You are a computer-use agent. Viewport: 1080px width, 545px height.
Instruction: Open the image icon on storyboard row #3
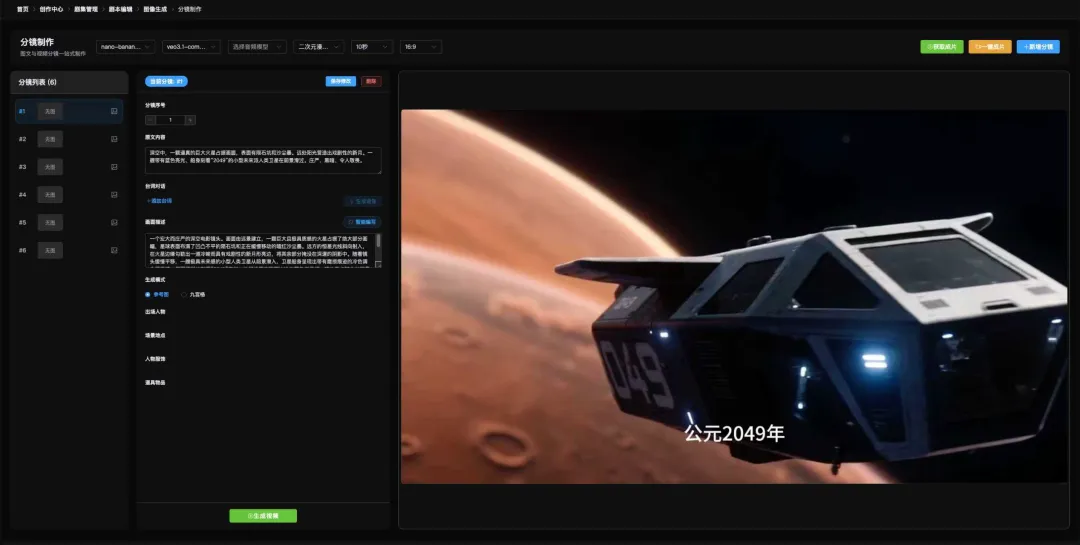pyautogui.click(x=114, y=167)
